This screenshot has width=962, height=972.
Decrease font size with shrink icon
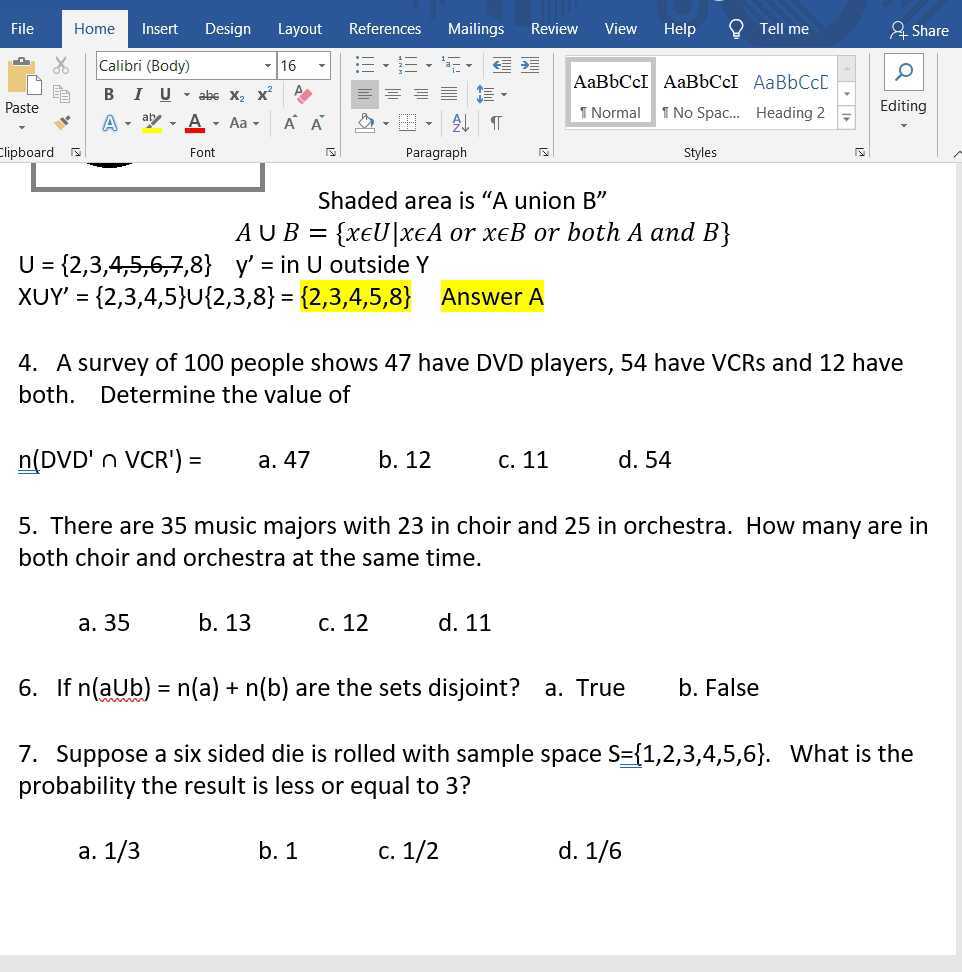(x=317, y=123)
